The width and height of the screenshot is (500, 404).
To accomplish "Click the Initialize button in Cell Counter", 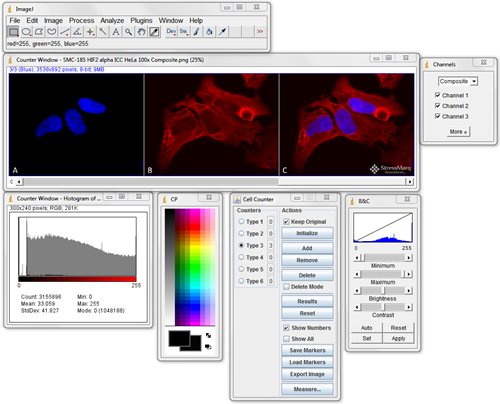I will [x=307, y=233].
